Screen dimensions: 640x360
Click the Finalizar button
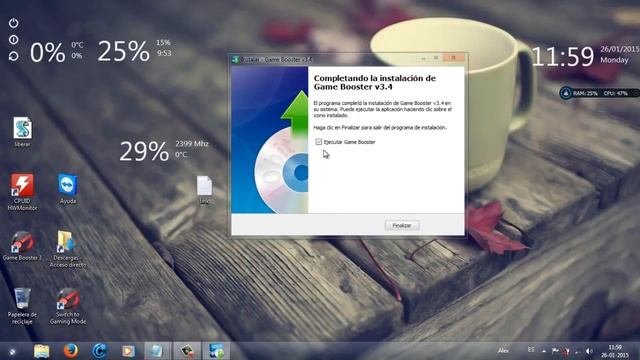point(402,225)
